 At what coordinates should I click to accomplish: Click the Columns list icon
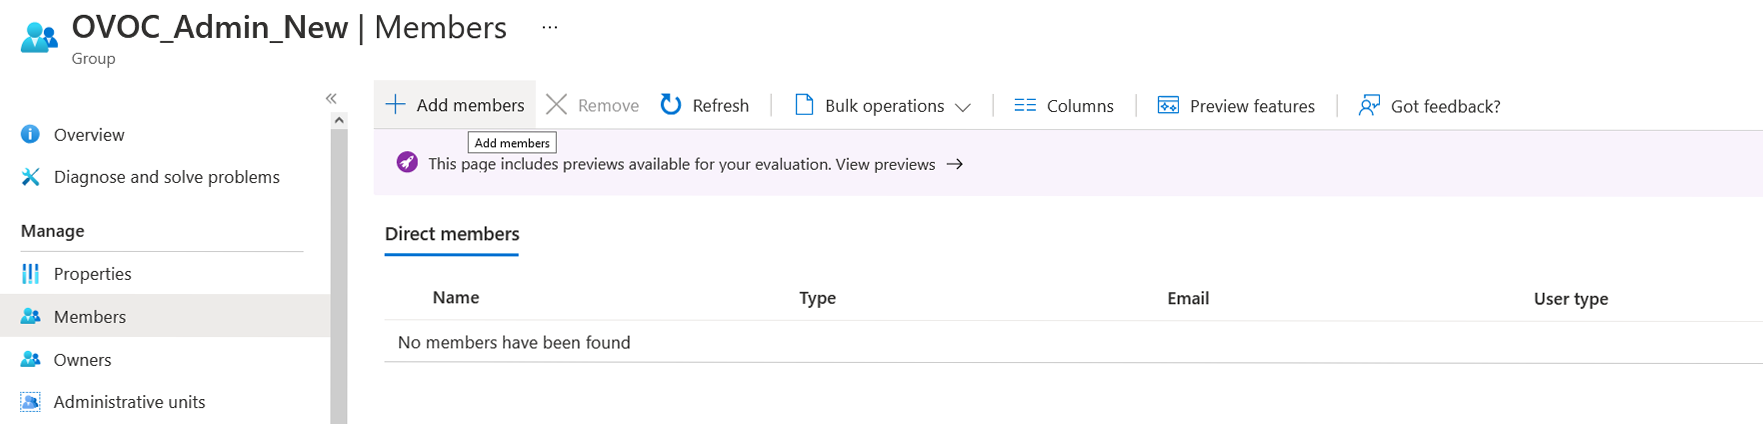[1025, 105]
